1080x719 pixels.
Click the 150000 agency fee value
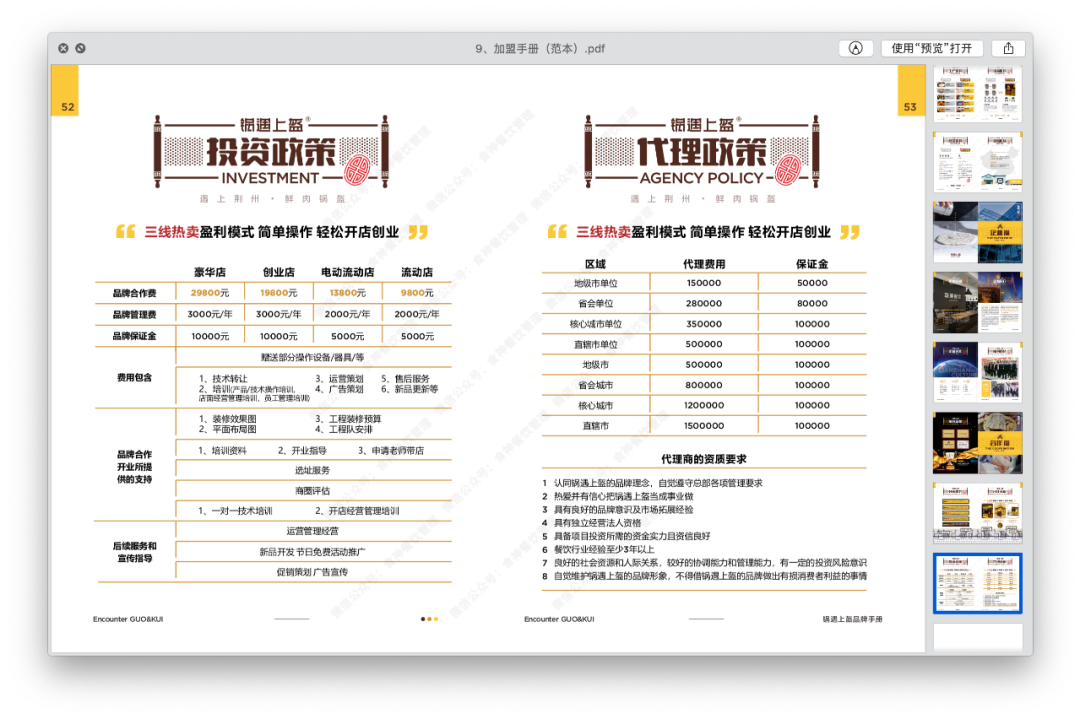click(x=704, y=283)
